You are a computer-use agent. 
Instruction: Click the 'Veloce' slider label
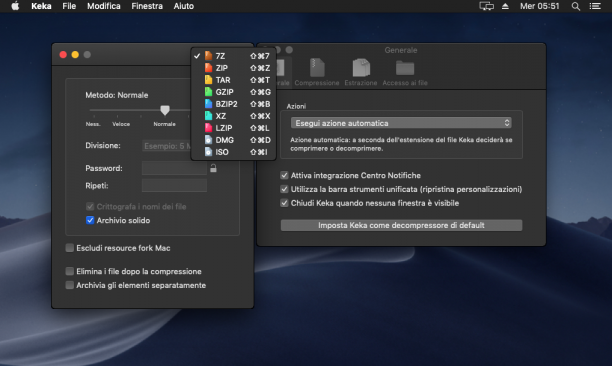click(x=121, y=124)
